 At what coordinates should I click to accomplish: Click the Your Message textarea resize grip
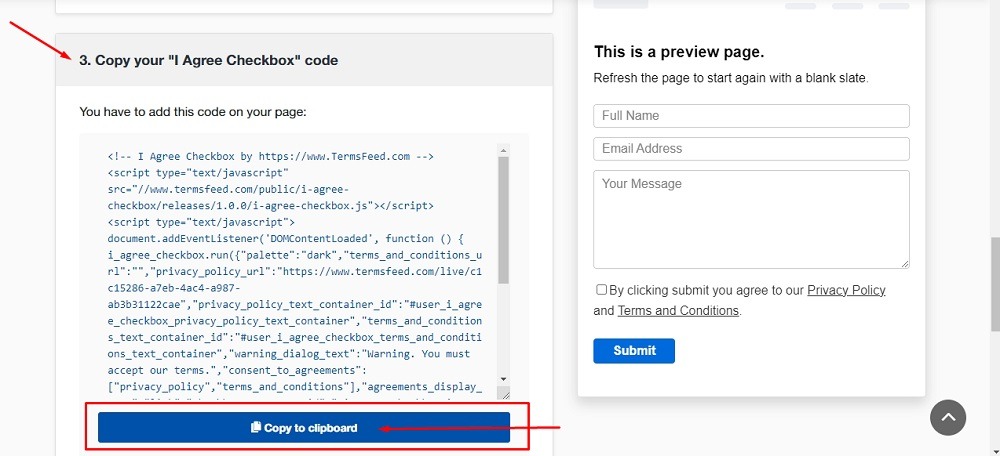coord(905,264)
